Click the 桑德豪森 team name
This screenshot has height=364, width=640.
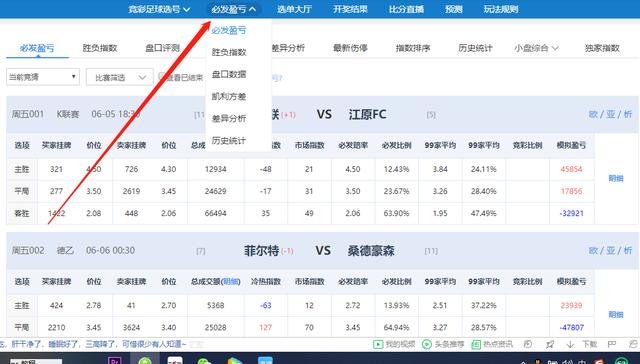tap(371, 251)
